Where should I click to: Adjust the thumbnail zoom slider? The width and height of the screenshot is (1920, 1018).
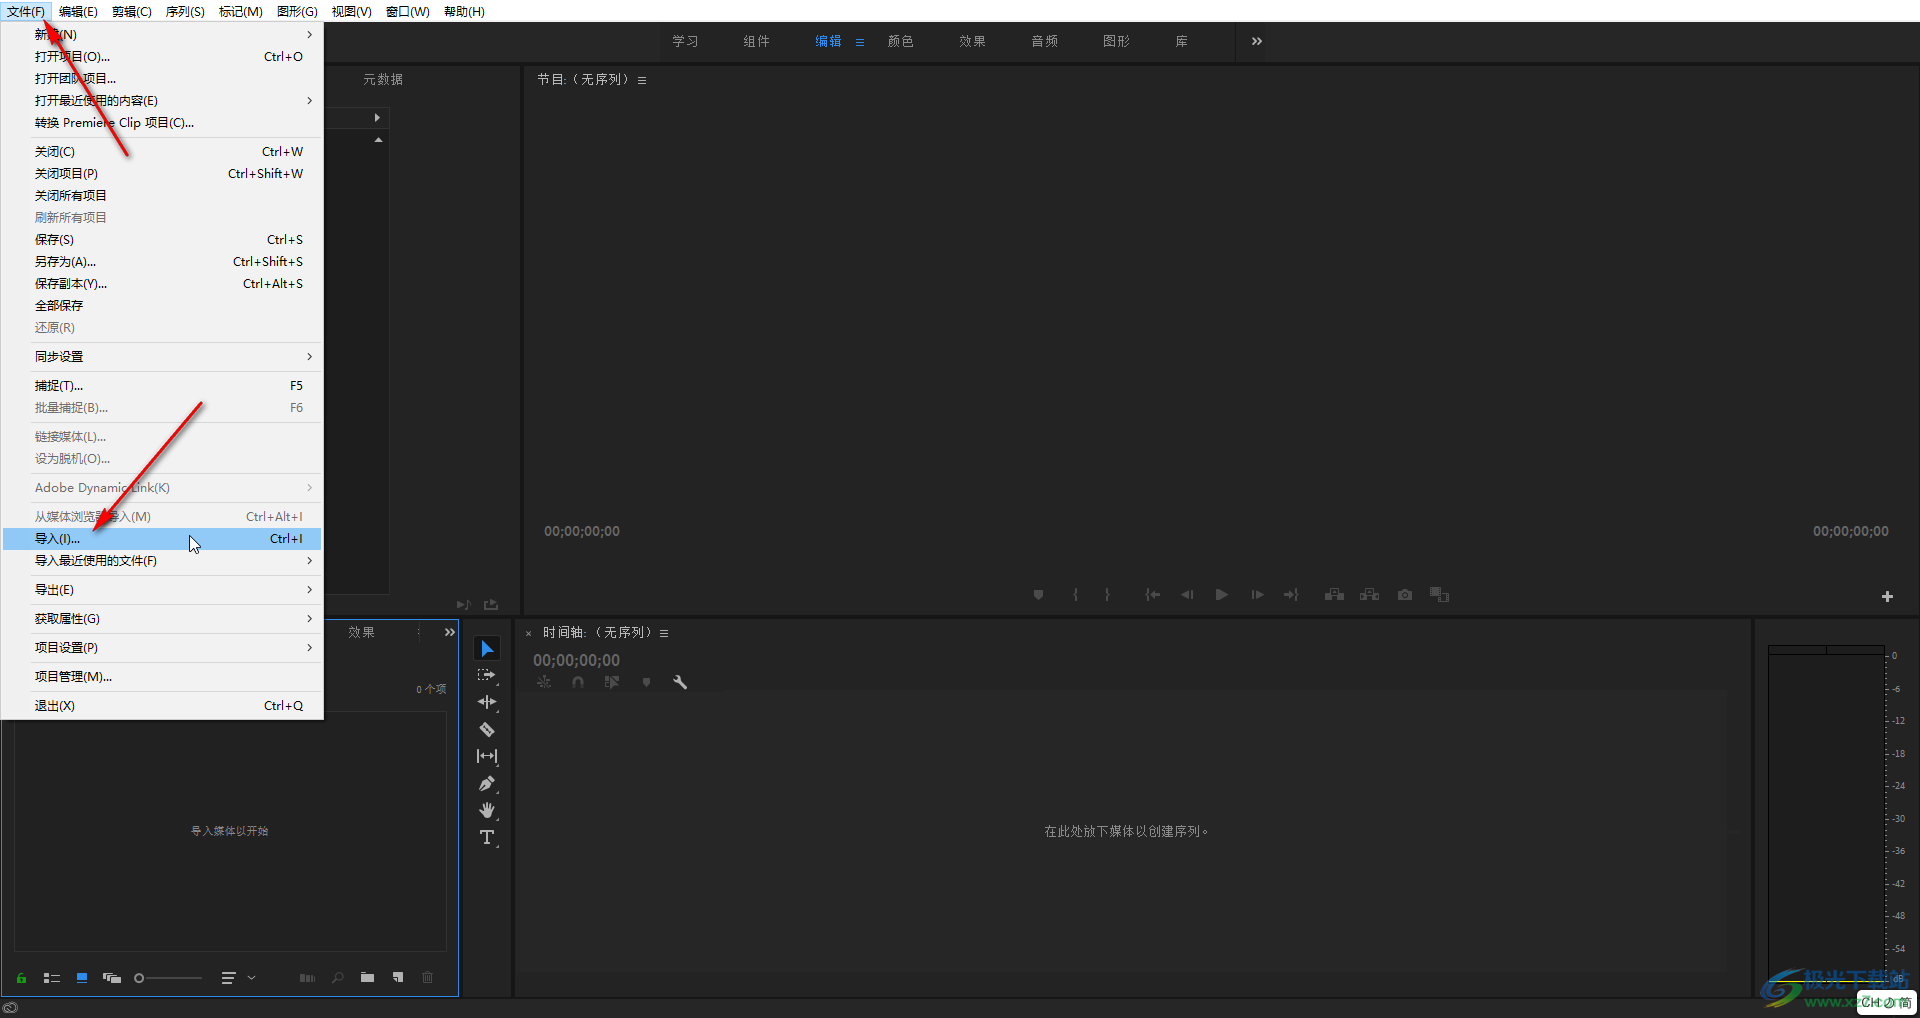(168, 978)
